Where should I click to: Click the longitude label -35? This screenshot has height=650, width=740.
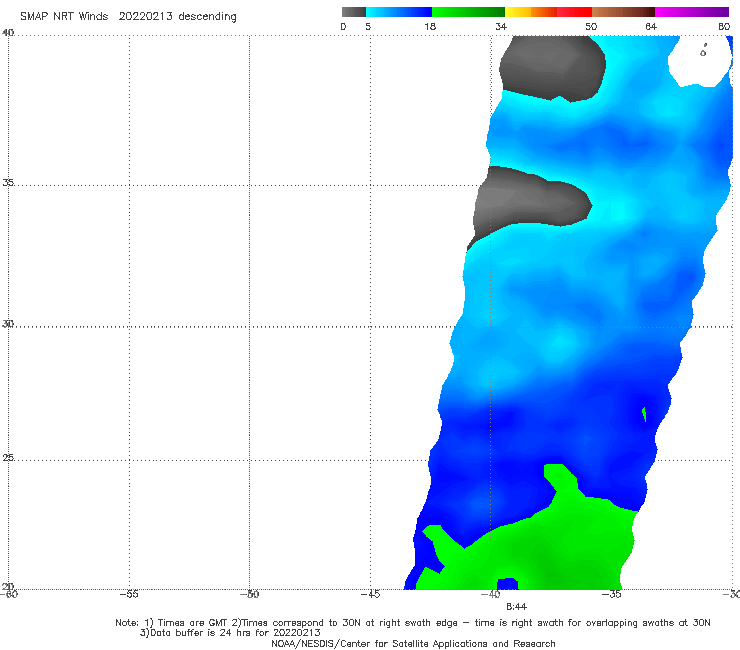tap(612, 594)
